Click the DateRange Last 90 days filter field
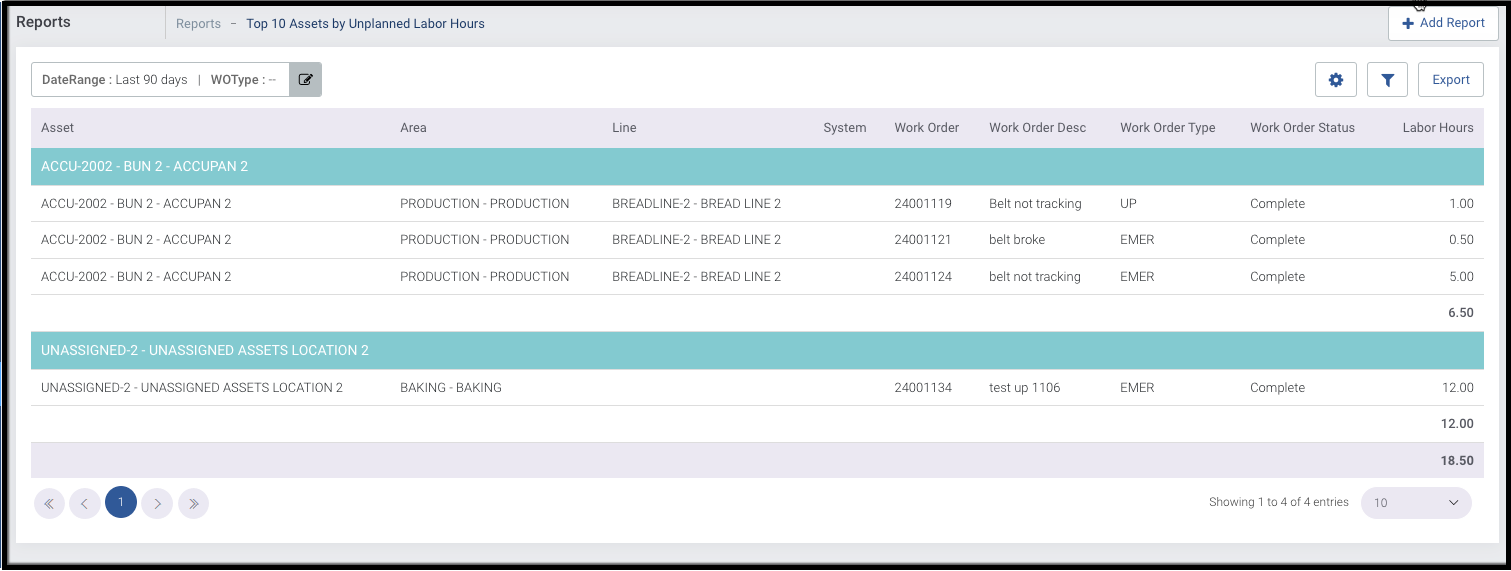The height and width of the screenshot is (571, 1511). 115,80
